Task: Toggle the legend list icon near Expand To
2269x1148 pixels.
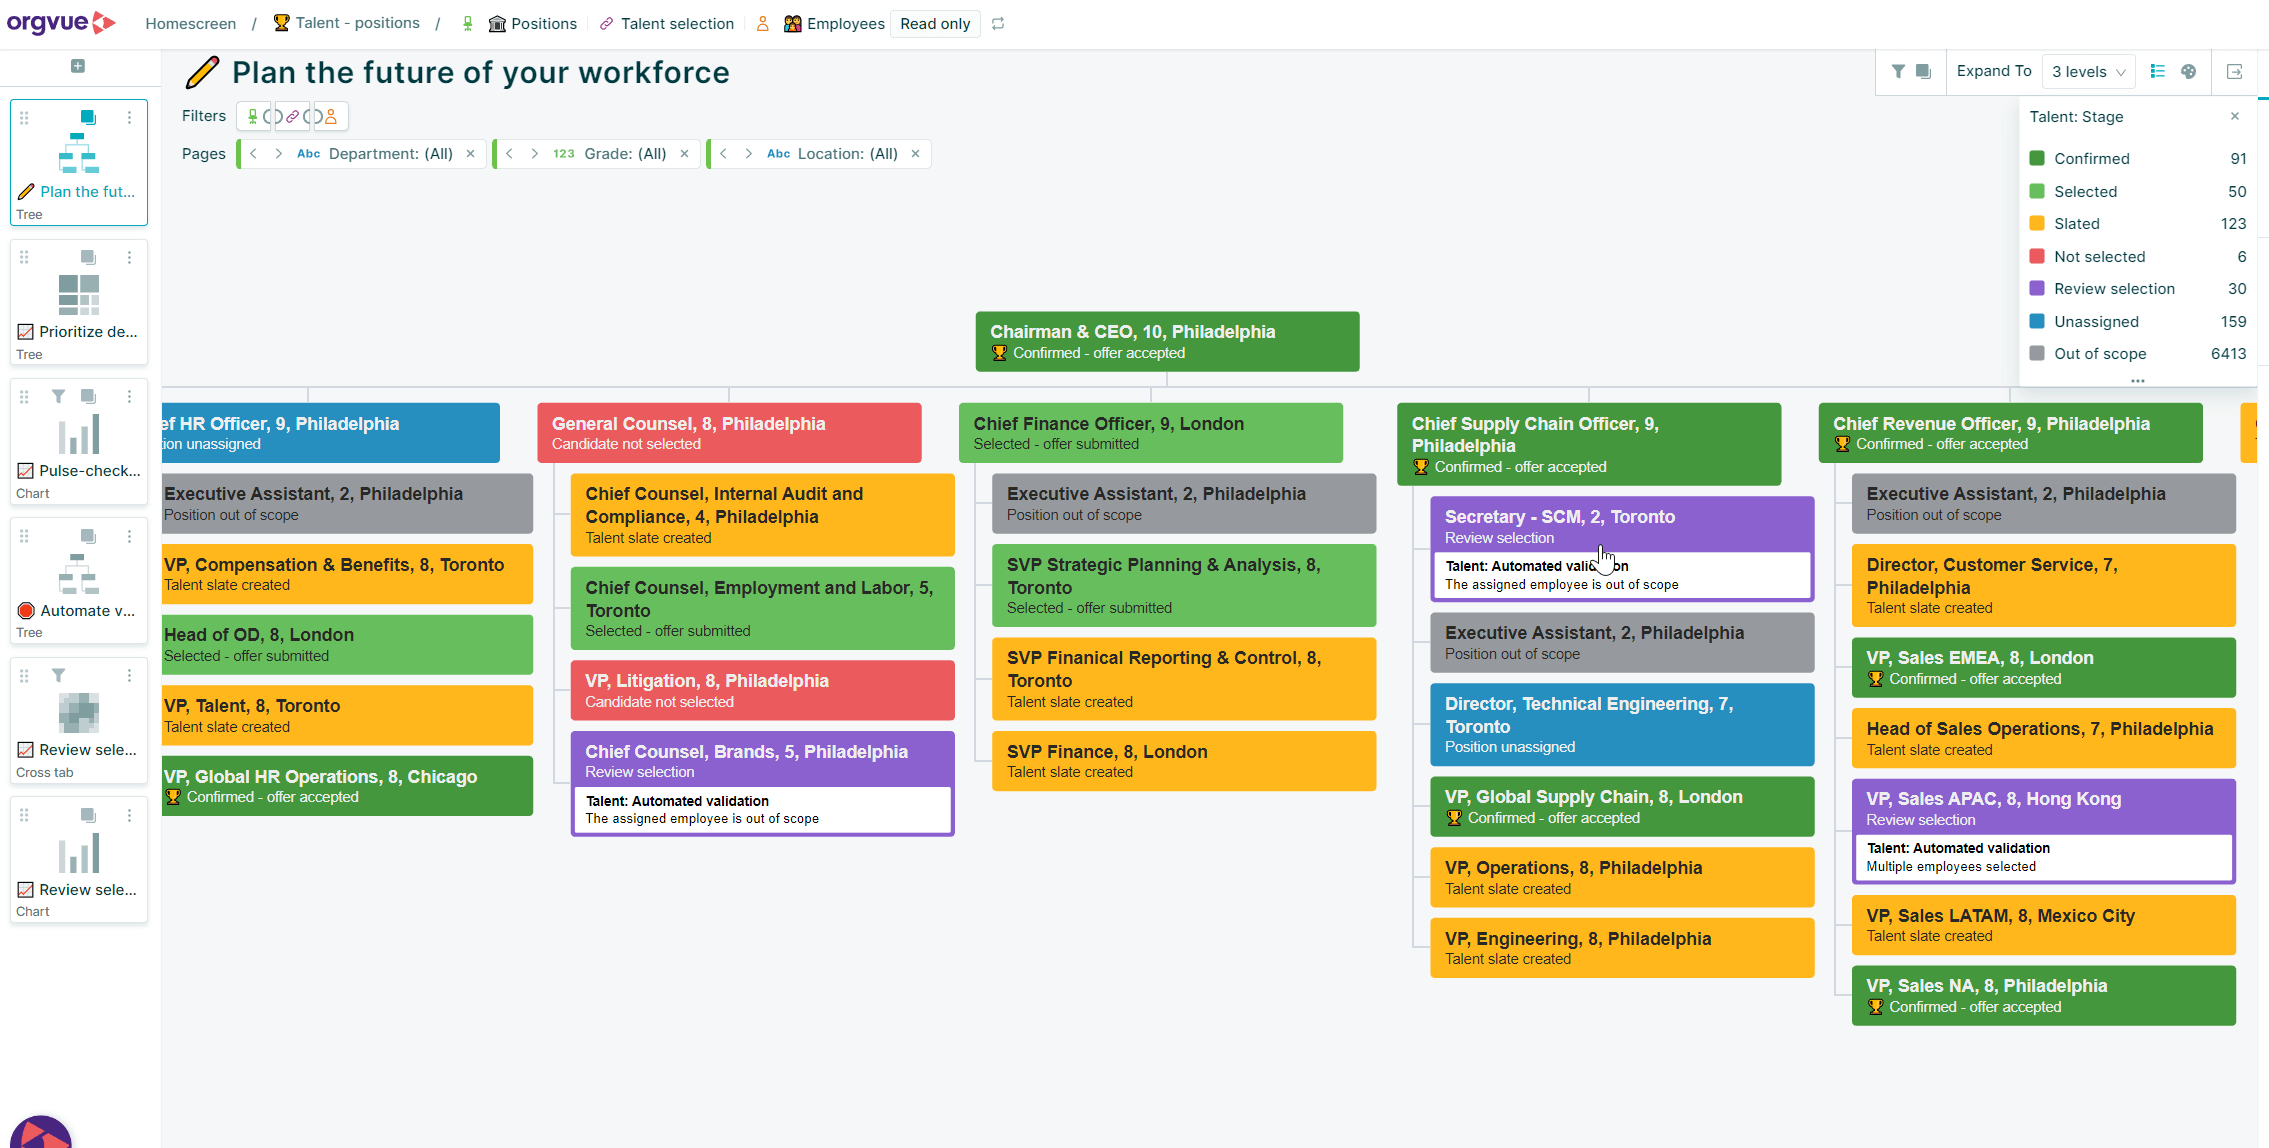Action: point(2158,71)
